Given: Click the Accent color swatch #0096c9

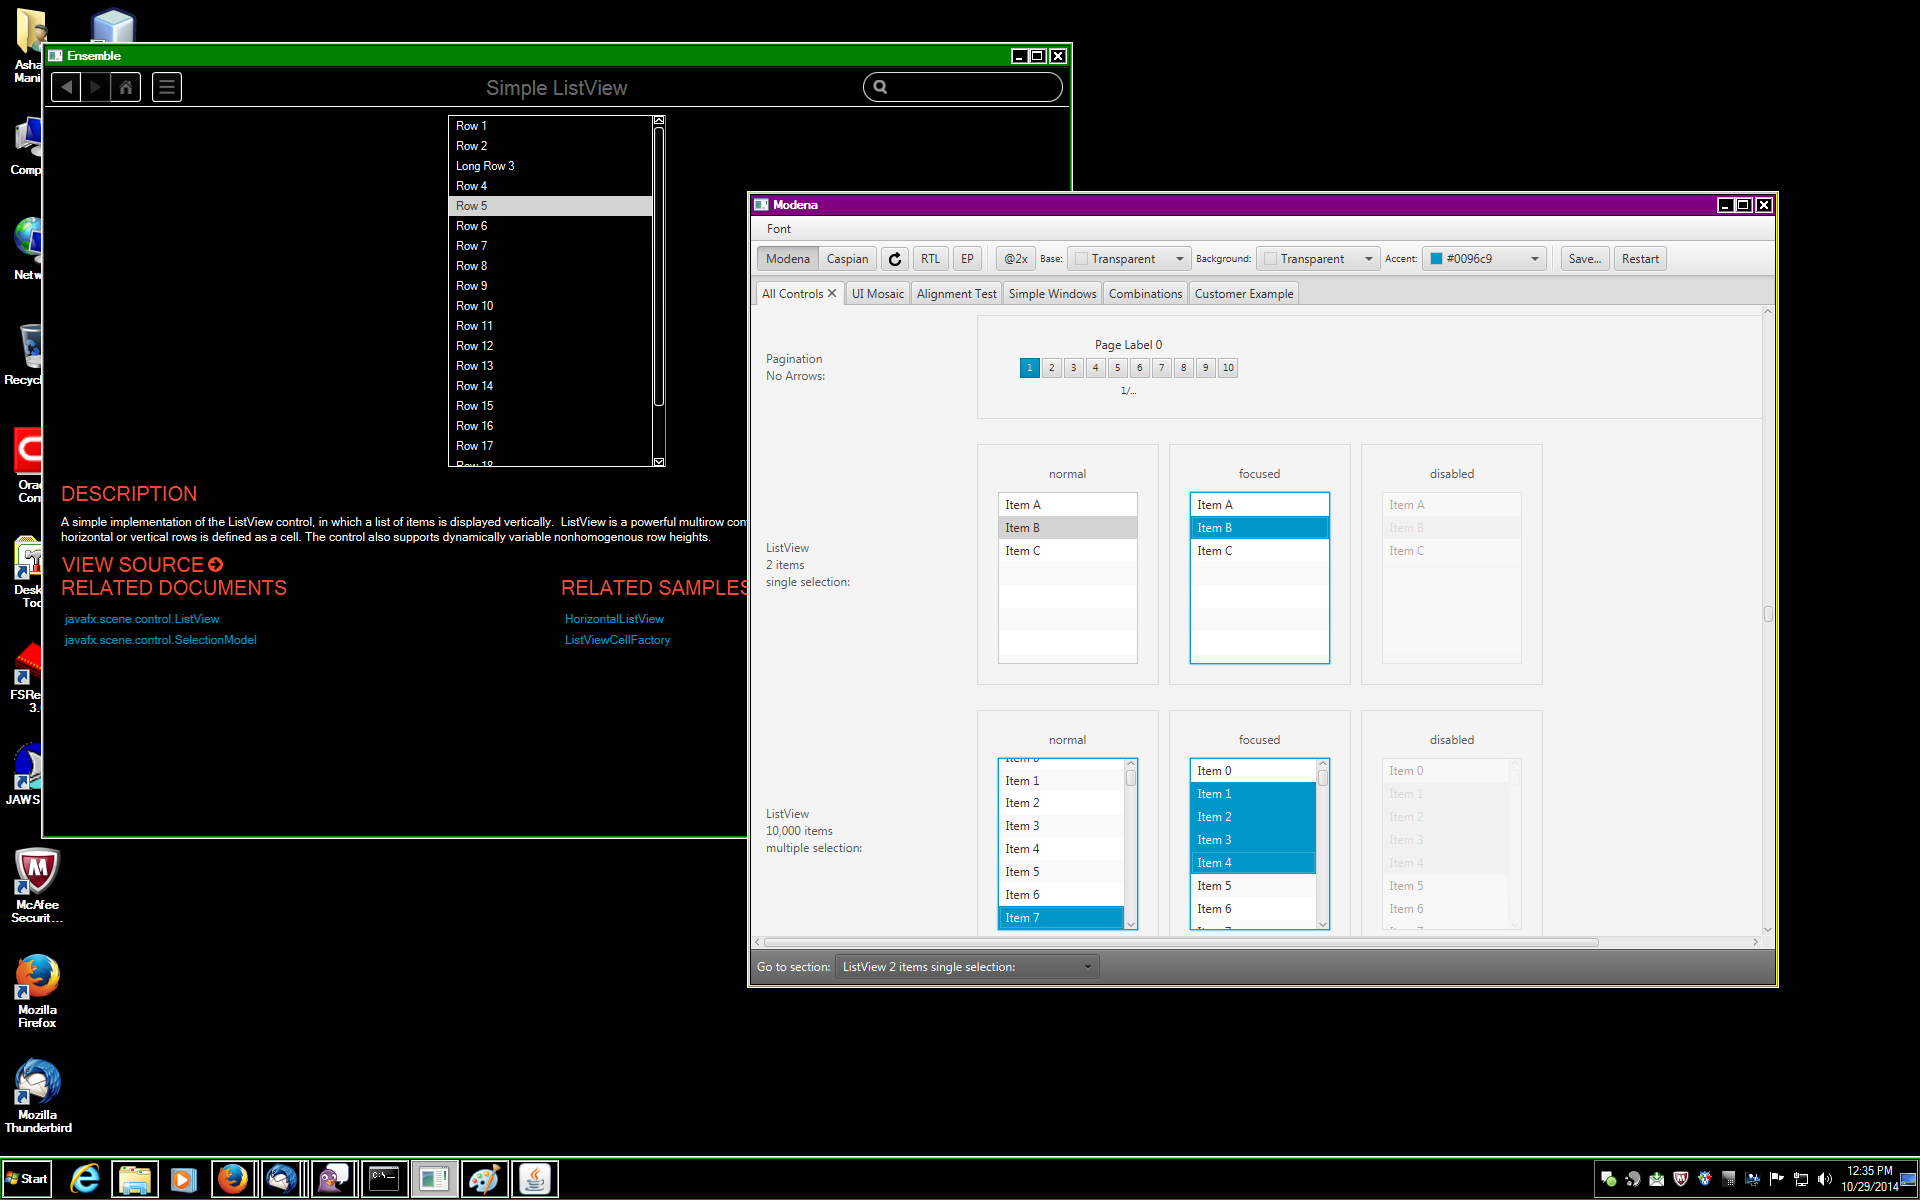Looking at the screenshot, I should click(x=1437, y=259).
